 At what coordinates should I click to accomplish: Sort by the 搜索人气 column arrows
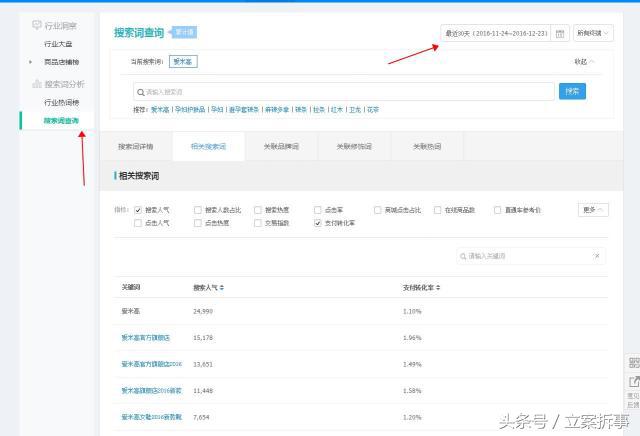222,287
